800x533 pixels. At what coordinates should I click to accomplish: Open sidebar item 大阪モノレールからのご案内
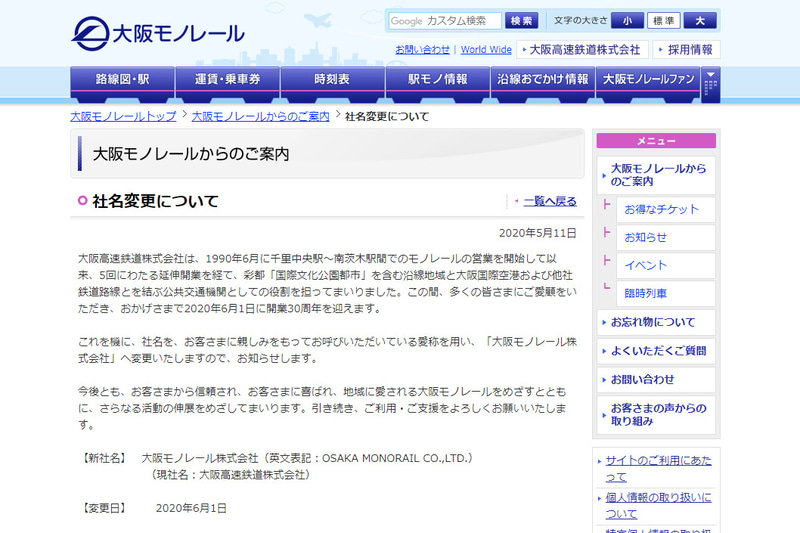pos(656,175)
